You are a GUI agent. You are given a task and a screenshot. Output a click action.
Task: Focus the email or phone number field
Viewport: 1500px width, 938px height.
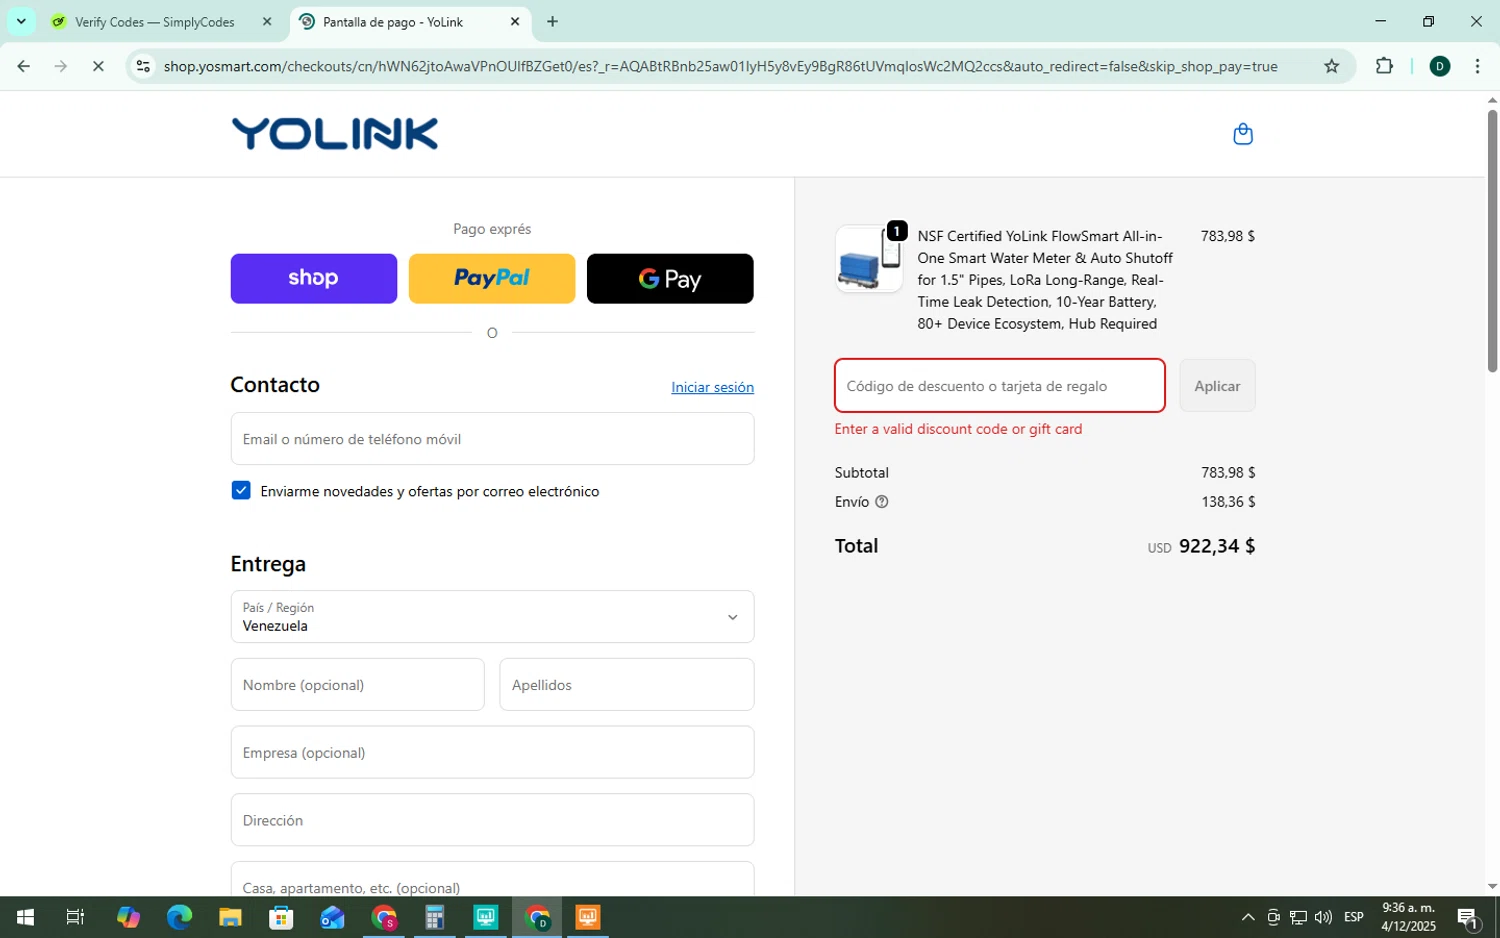pos(492,439)
